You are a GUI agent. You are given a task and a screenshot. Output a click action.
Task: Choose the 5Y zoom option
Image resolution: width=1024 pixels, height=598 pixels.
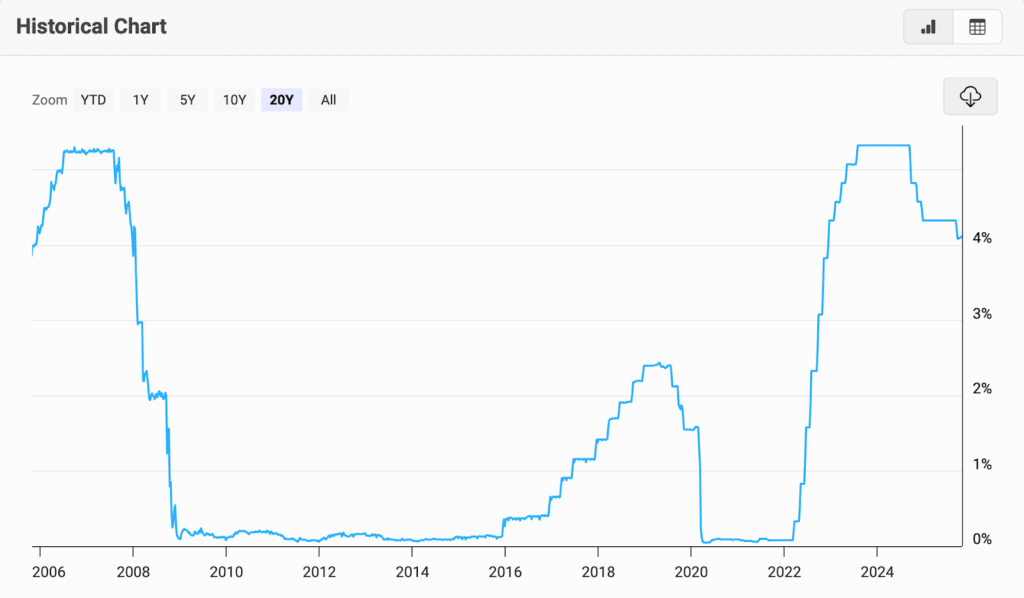(187, 99)
